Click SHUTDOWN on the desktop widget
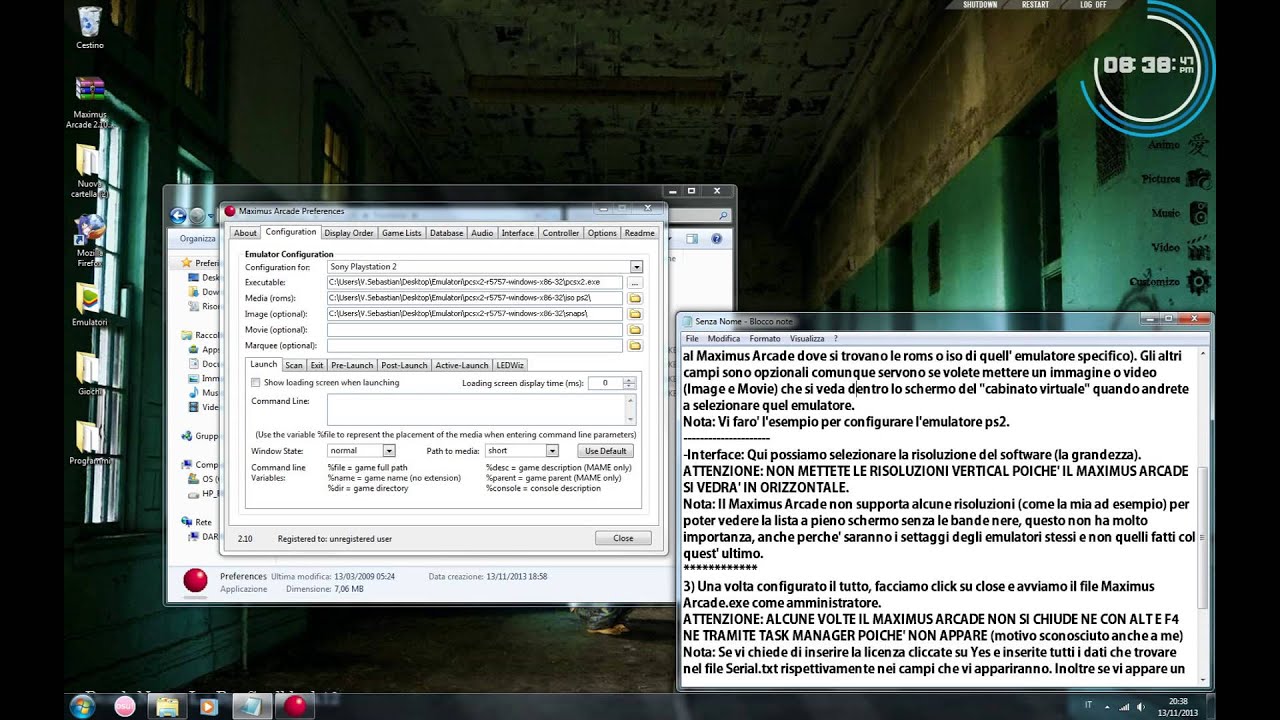1280x720 pixels. coord(980,5)
